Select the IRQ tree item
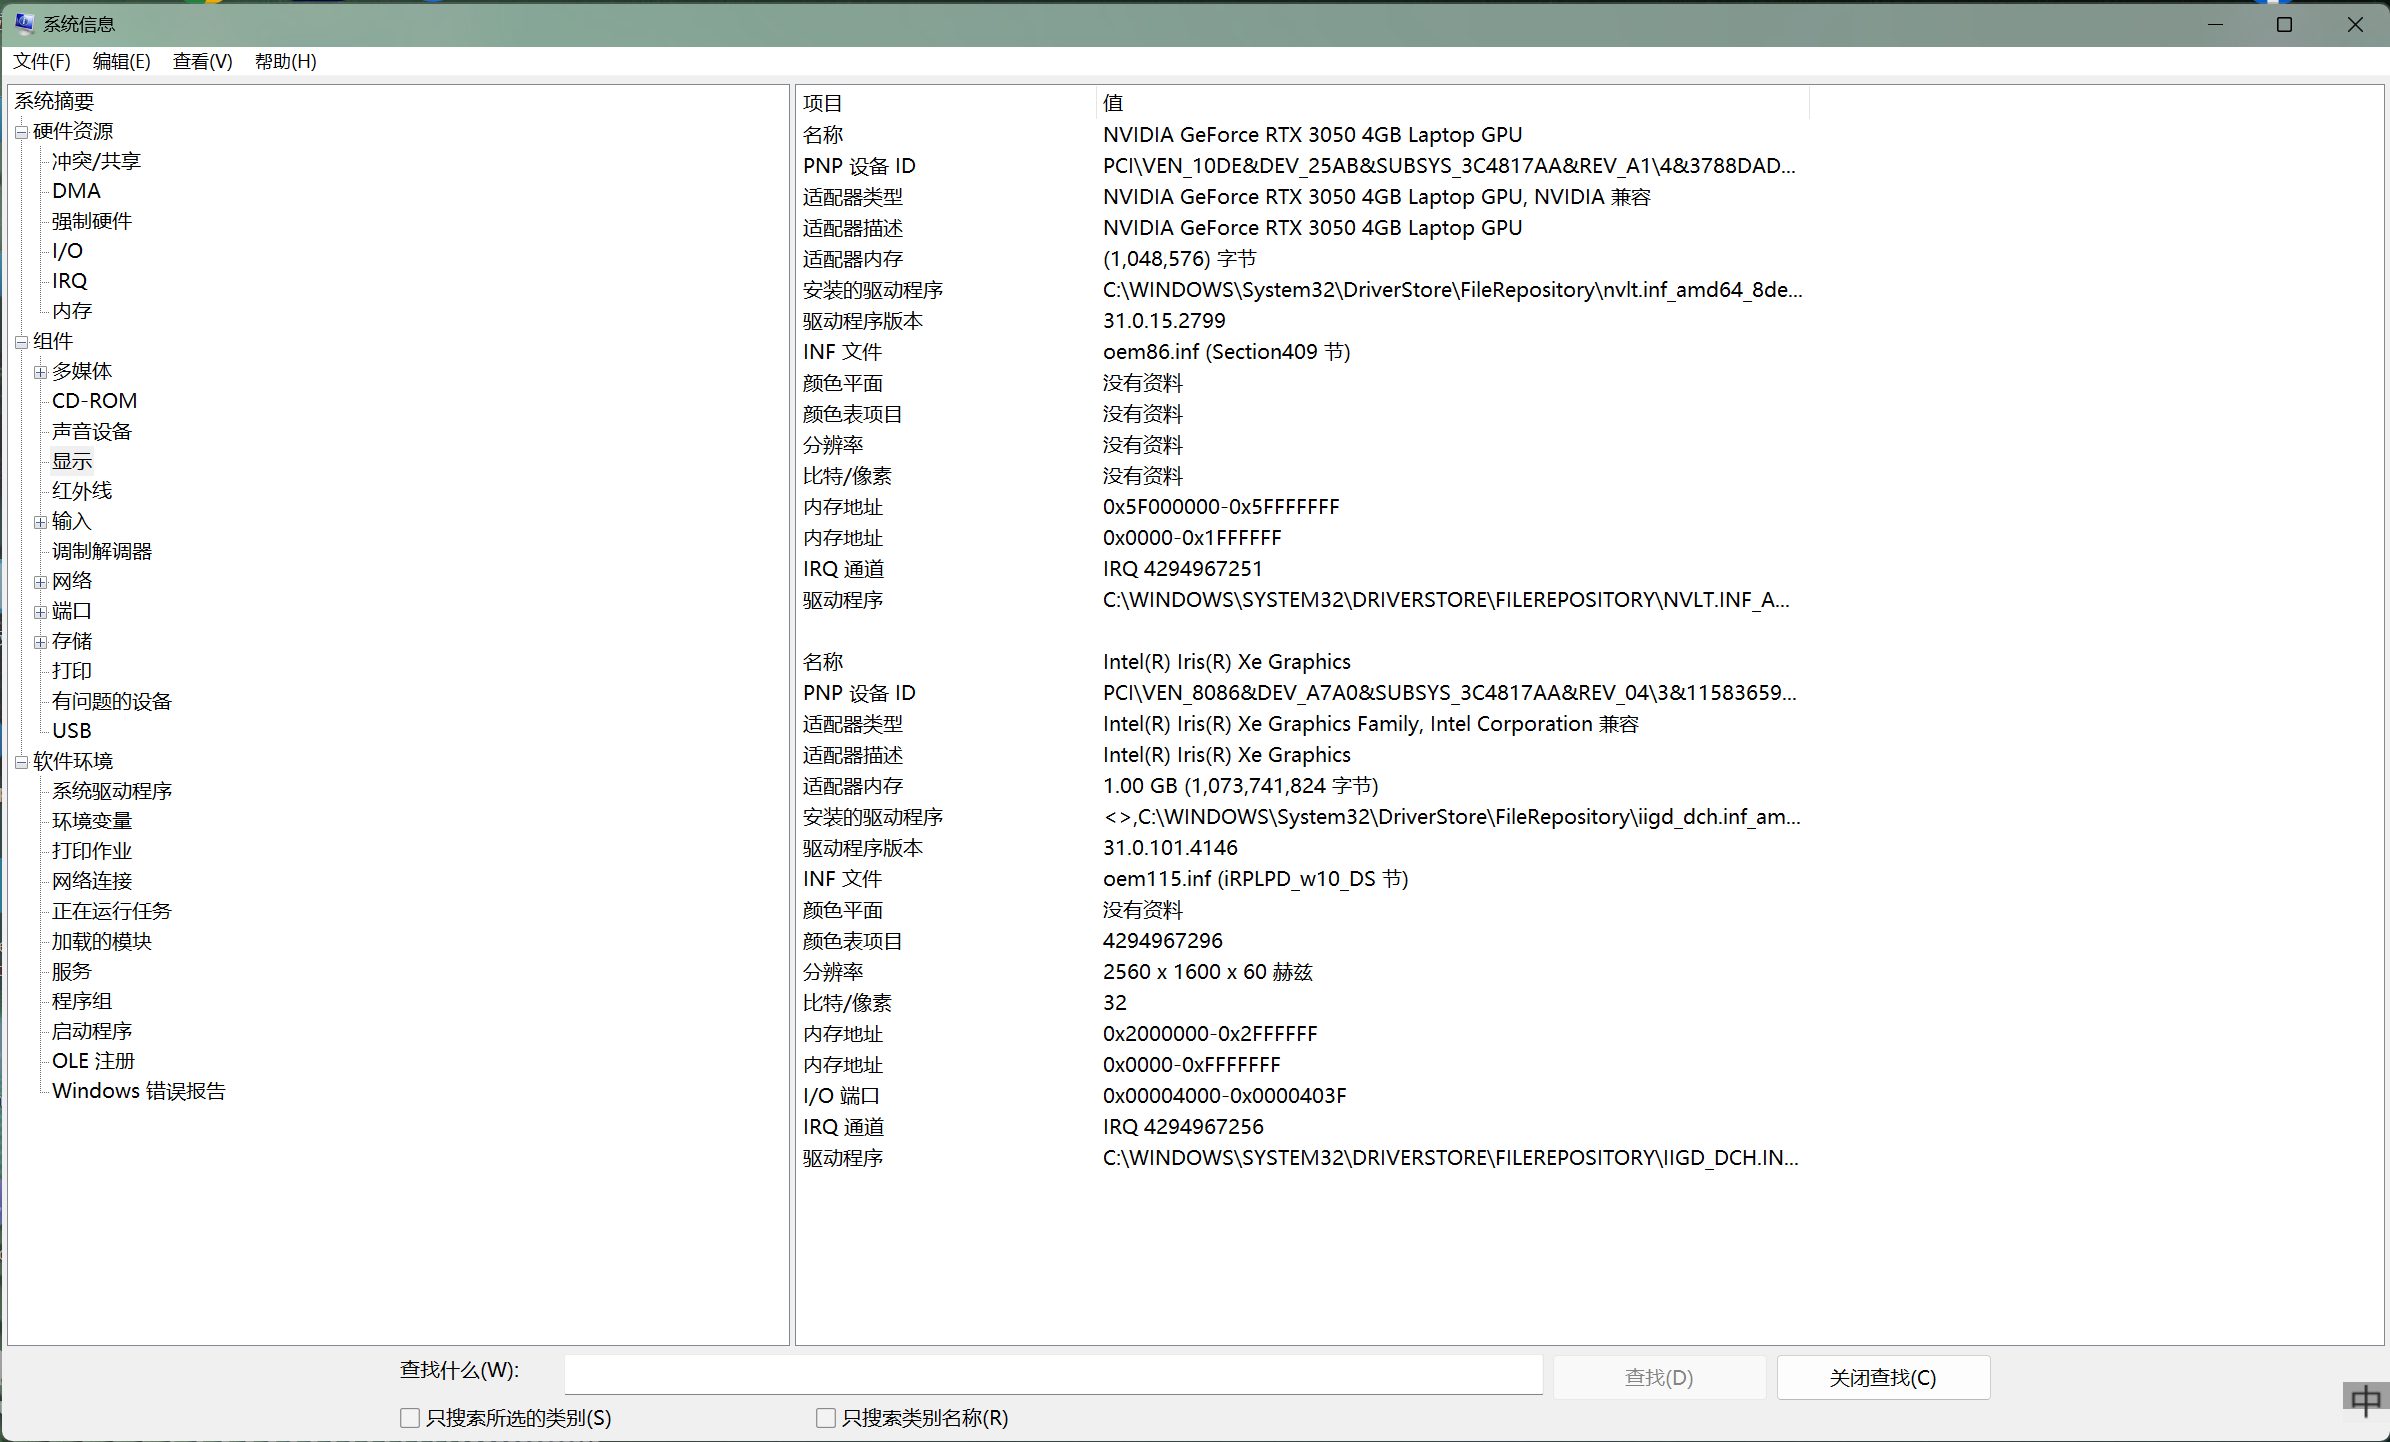2390x1442 pixels. (69, 281)
